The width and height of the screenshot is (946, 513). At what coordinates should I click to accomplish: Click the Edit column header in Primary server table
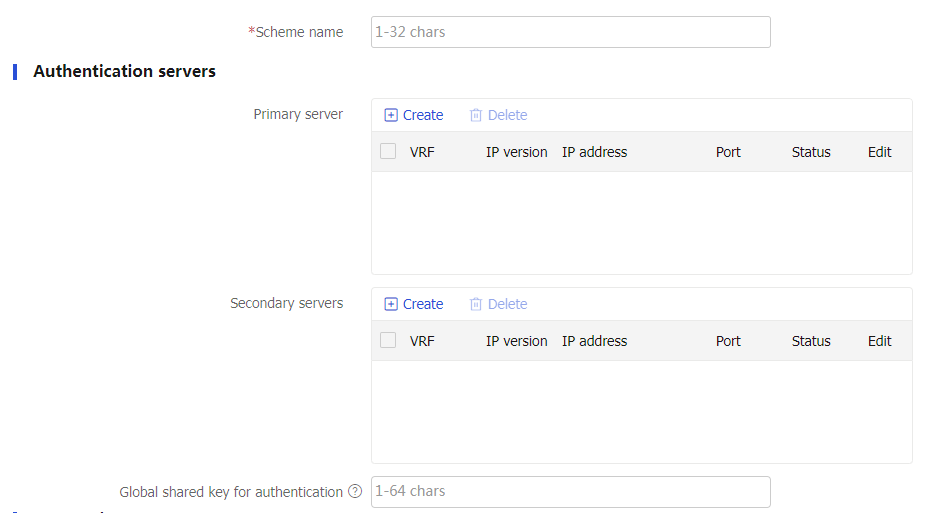tap(880, 152)
